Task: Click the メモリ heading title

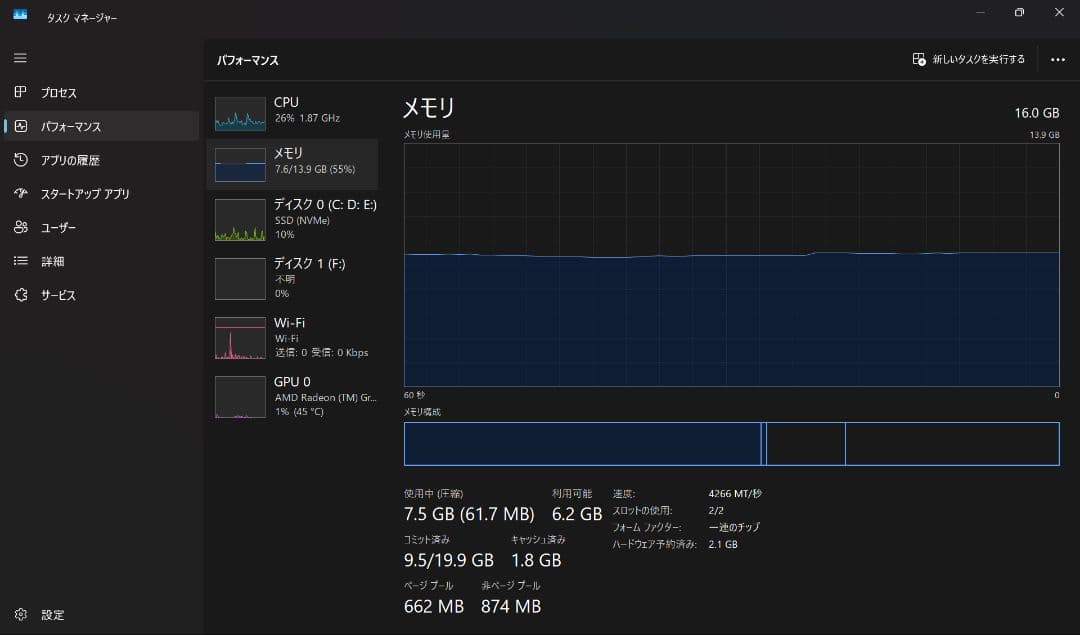Action: 428,108
